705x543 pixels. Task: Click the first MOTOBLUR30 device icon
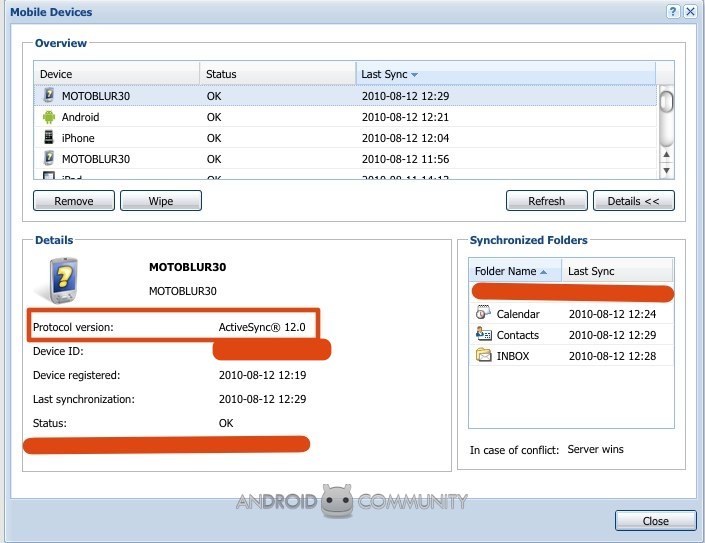coord(48,96)
